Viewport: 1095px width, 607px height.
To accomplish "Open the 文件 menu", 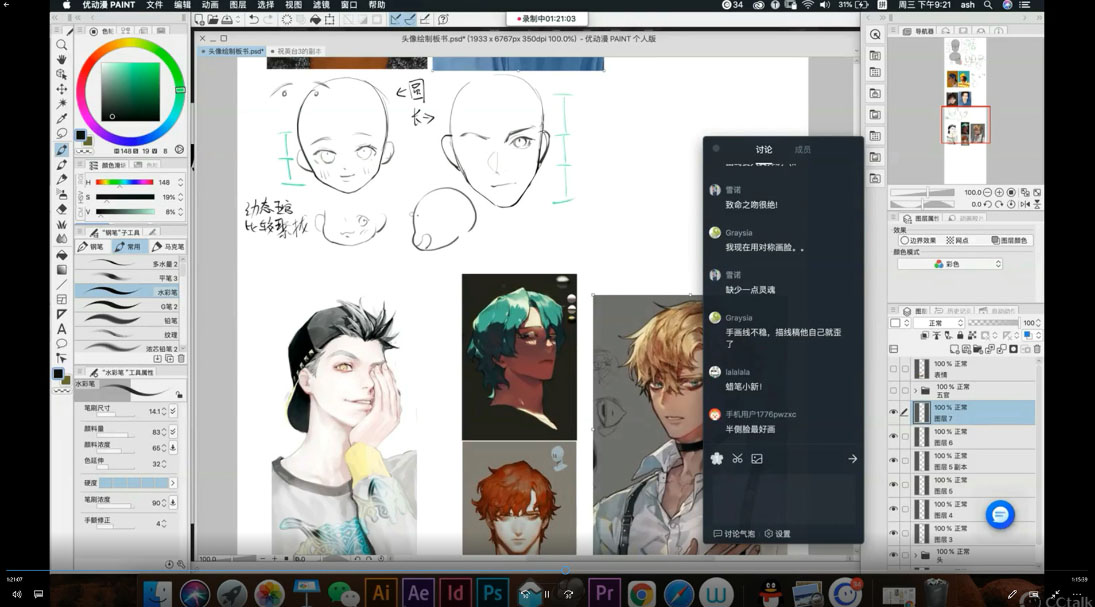I will [x=154, y=5].
